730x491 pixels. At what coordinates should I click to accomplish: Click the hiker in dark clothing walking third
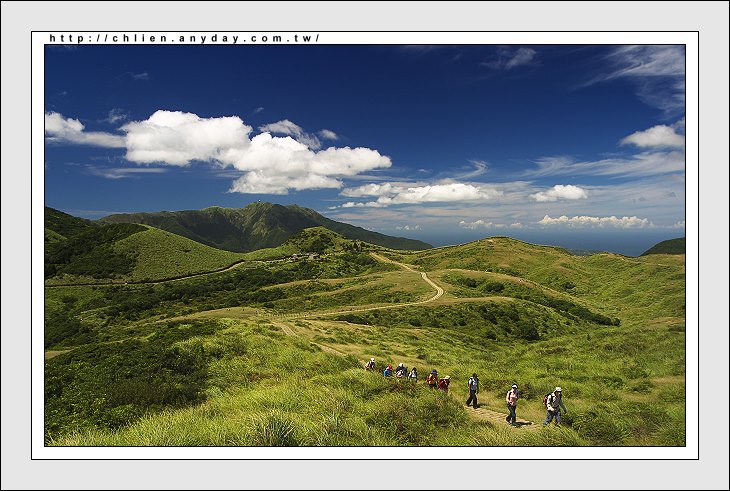pos(472,390)
